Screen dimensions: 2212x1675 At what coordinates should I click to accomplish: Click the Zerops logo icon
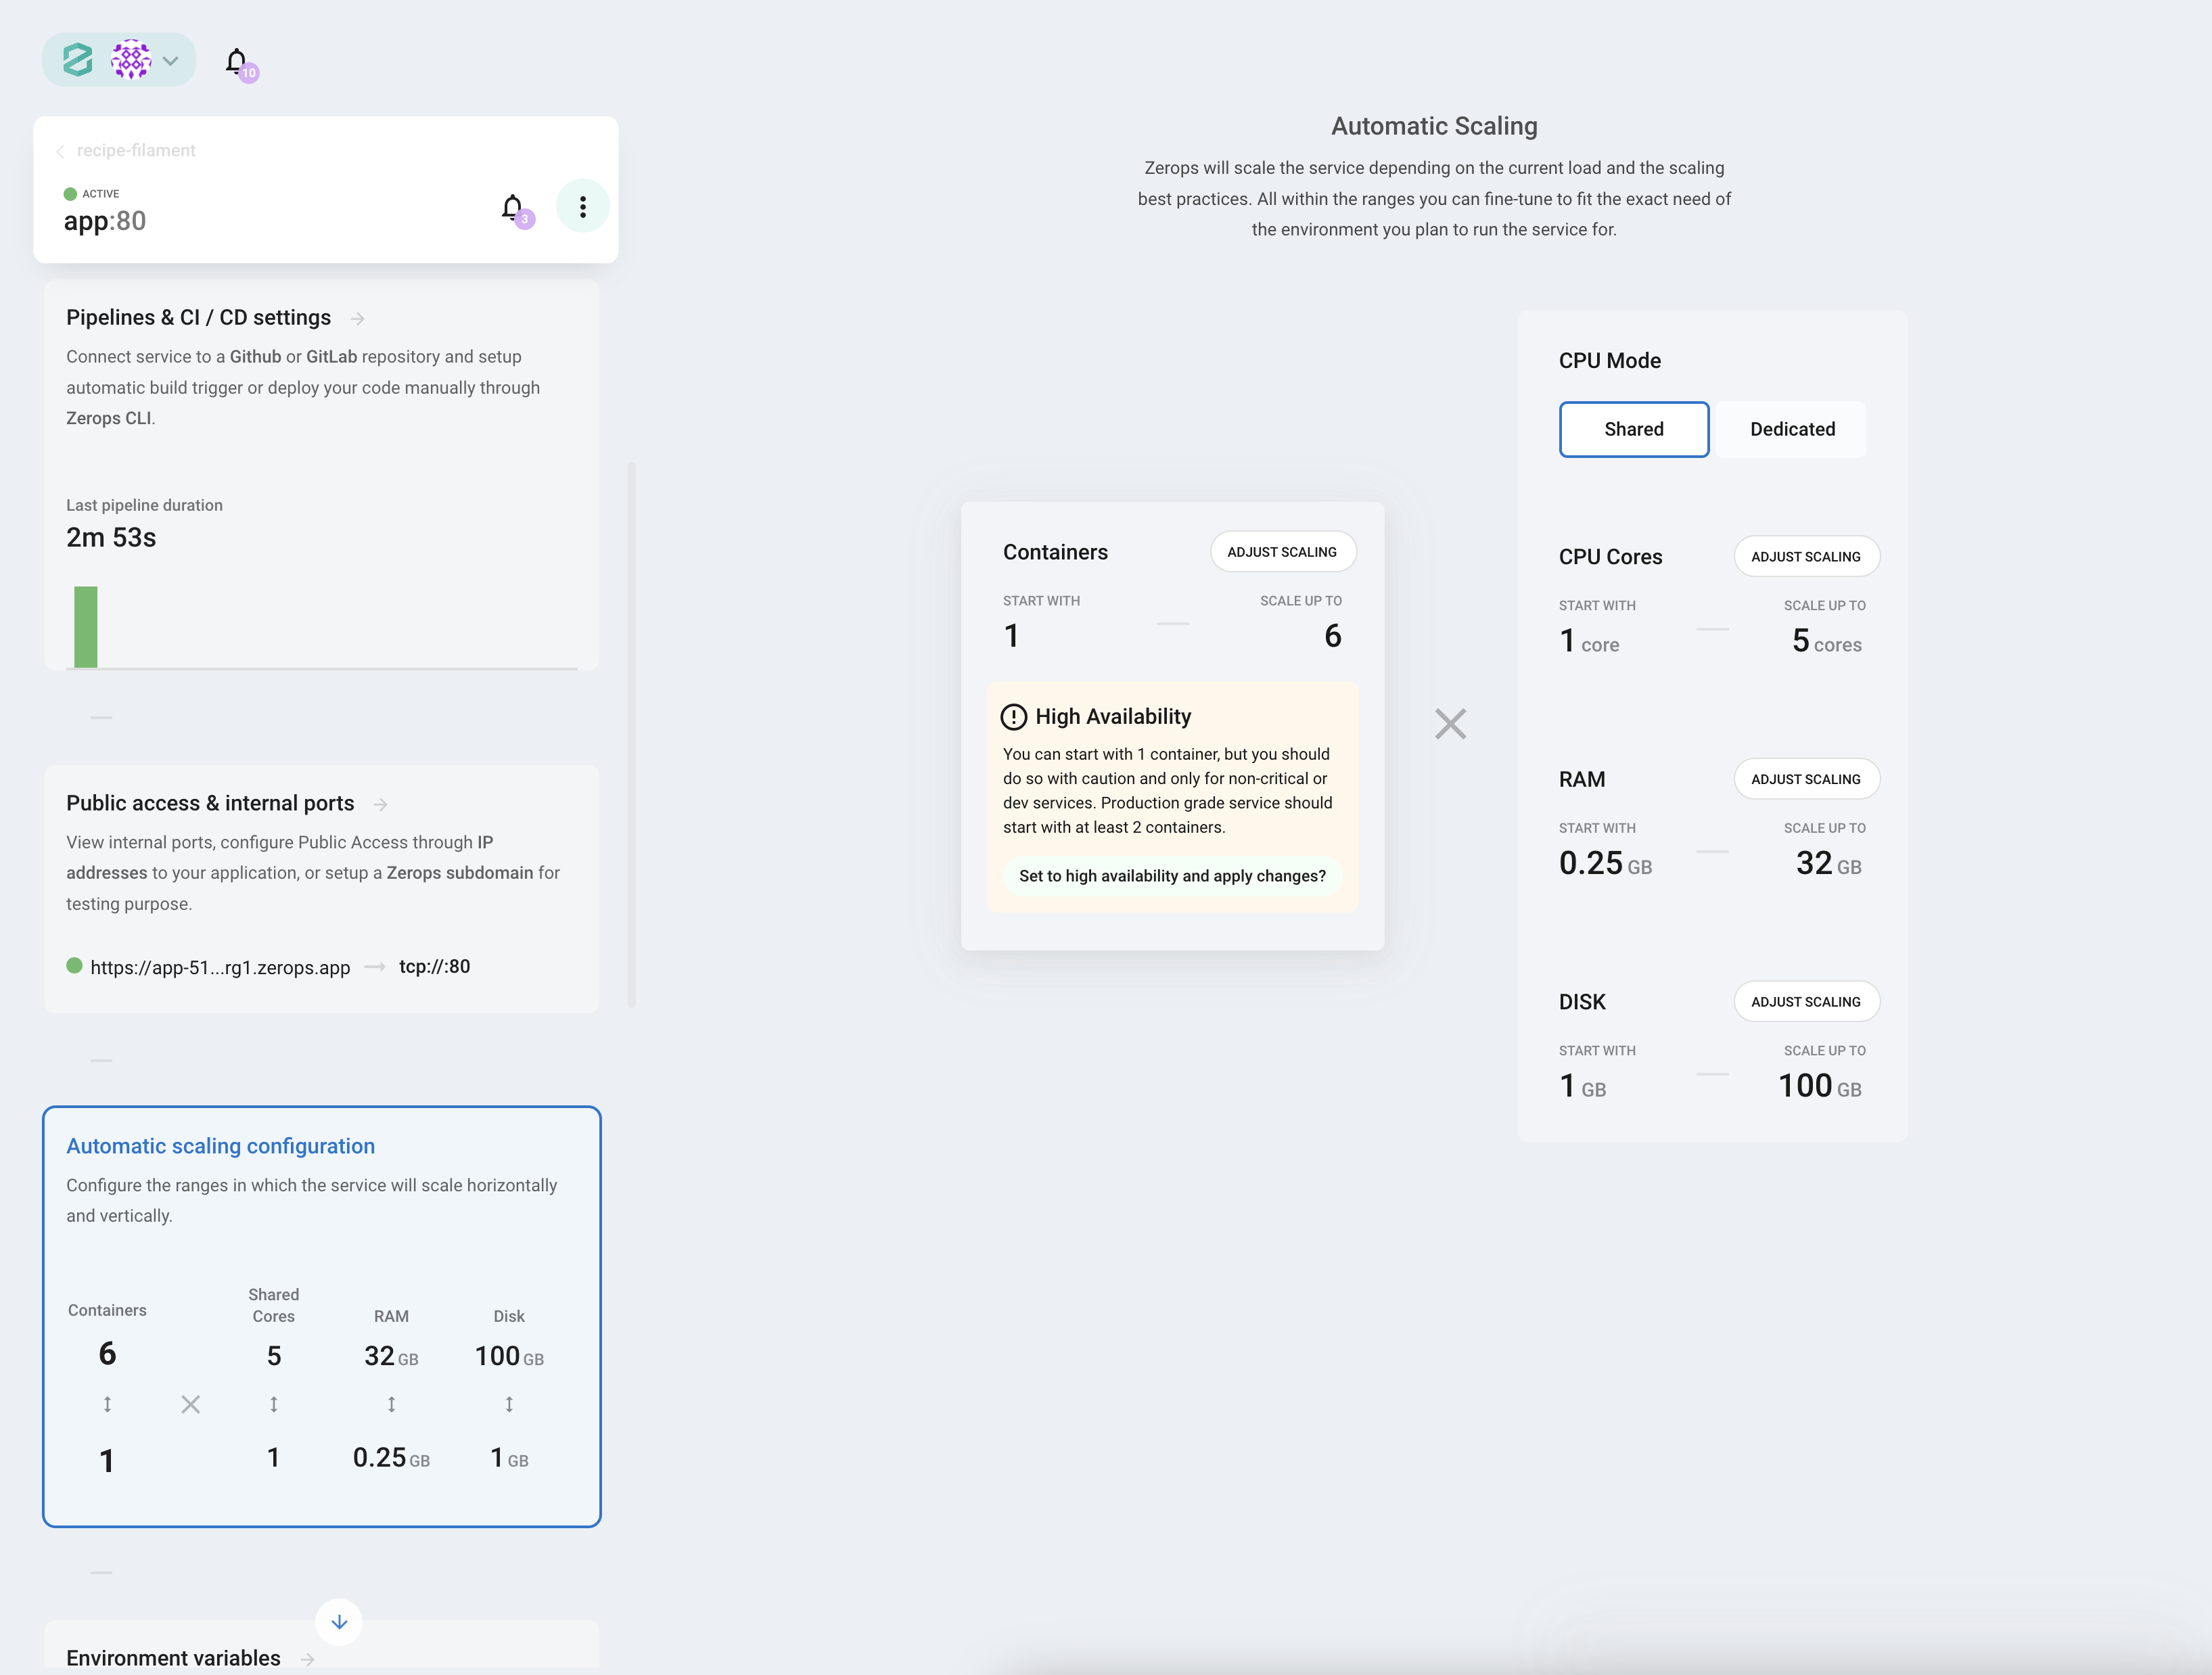(78, 60)
